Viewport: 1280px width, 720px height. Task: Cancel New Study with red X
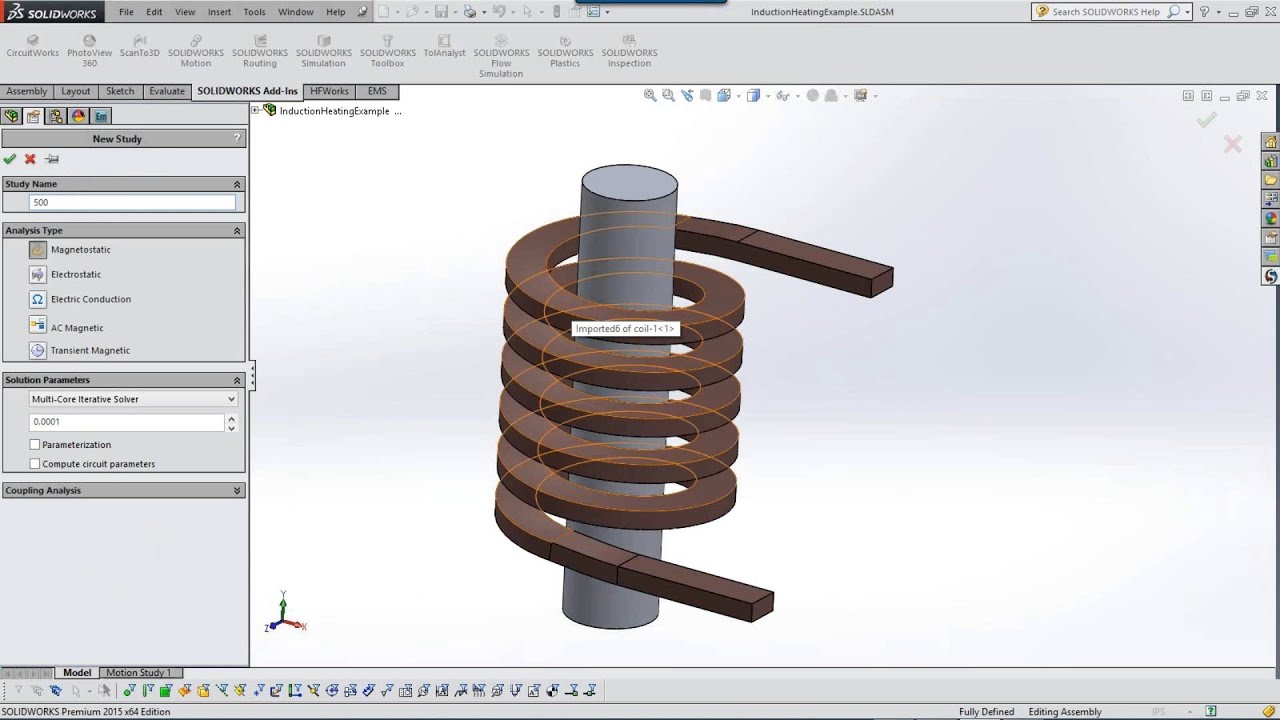30,159
